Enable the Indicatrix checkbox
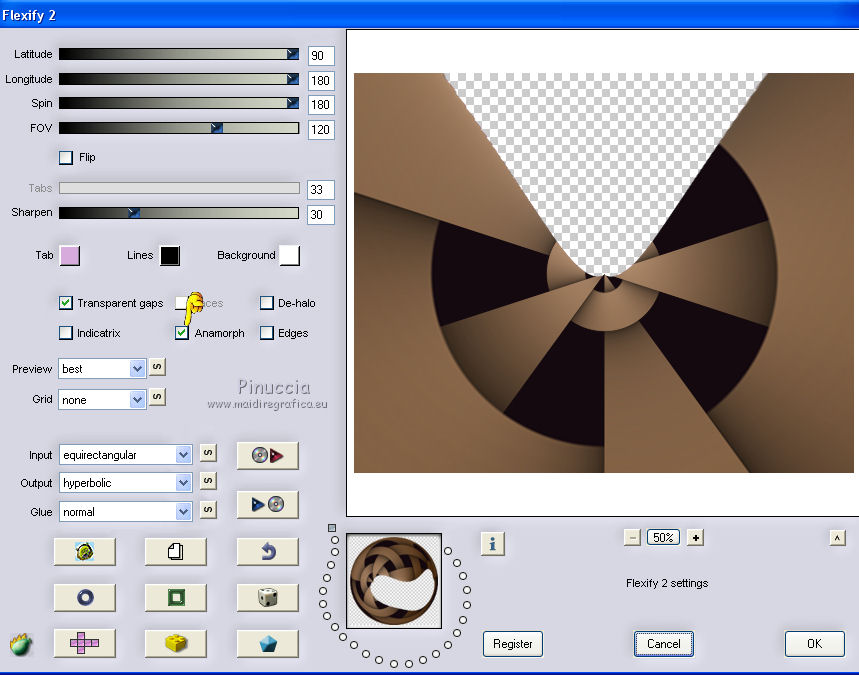 [x=66, y=333]
